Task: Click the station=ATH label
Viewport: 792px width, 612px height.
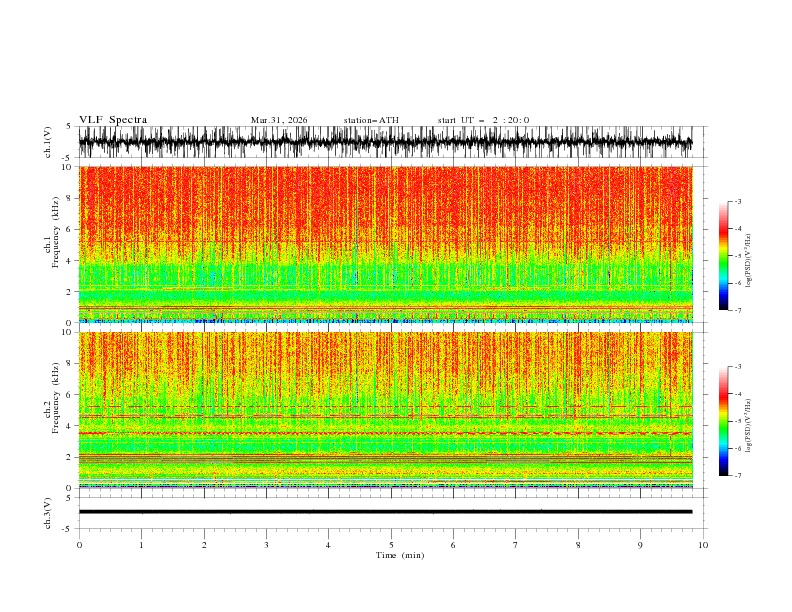Action: point(371,120)
